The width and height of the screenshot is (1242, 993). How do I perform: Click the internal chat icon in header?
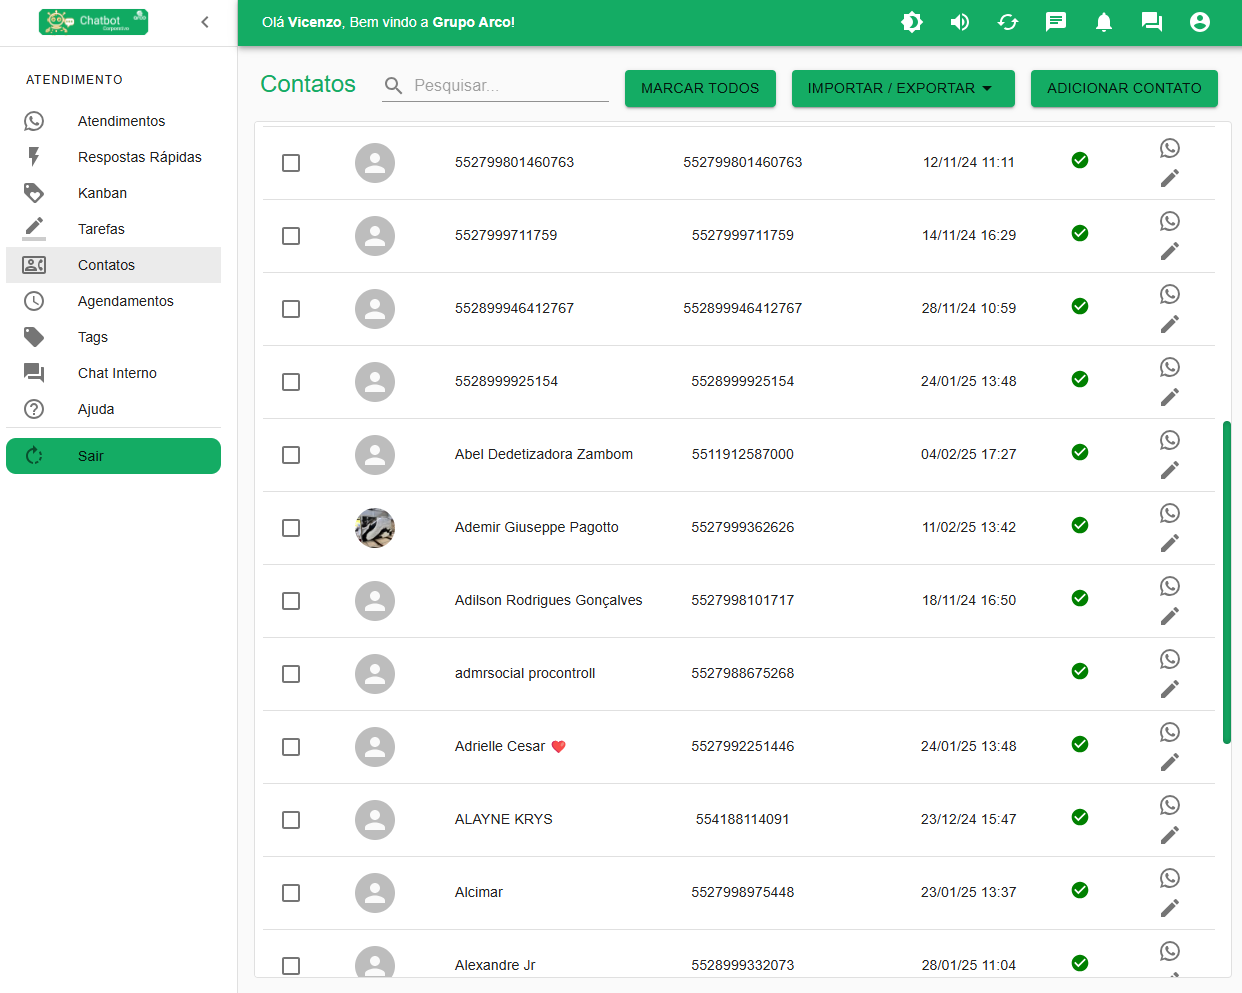pyautogui.click(x=1151, y=22)
